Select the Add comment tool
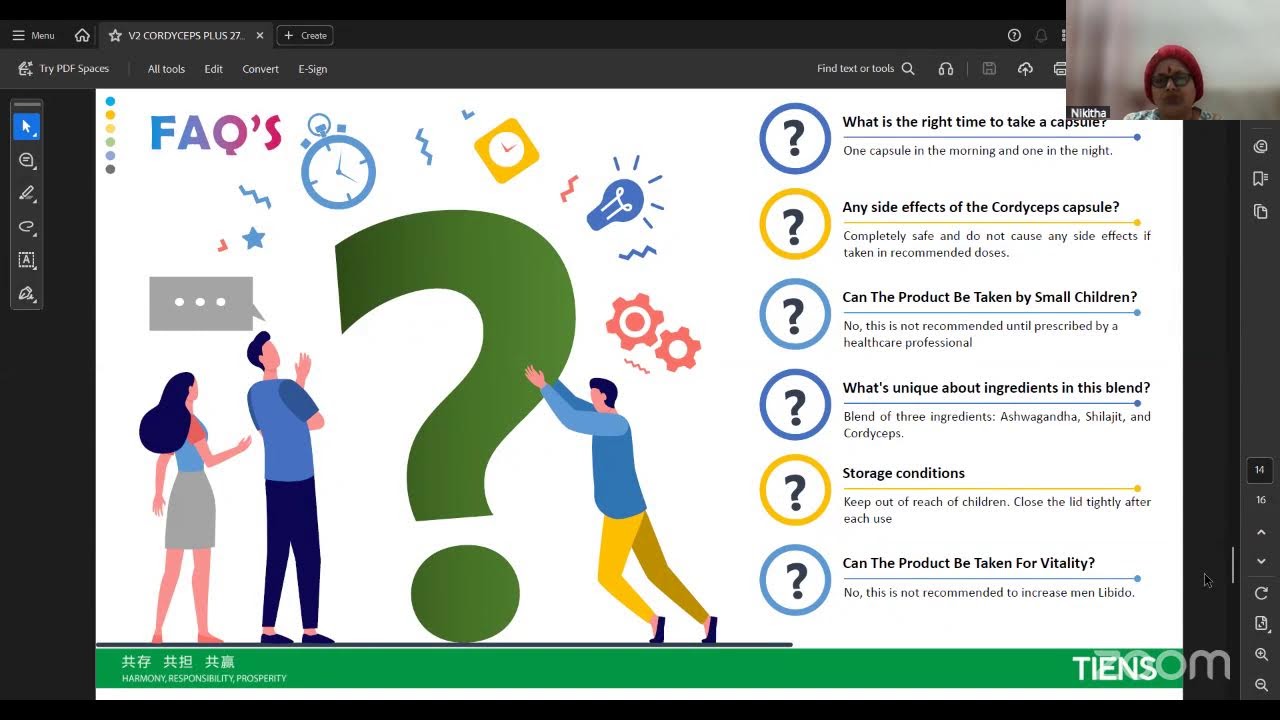The height and width of the screenshot is (720, 1280). (27, 160)
